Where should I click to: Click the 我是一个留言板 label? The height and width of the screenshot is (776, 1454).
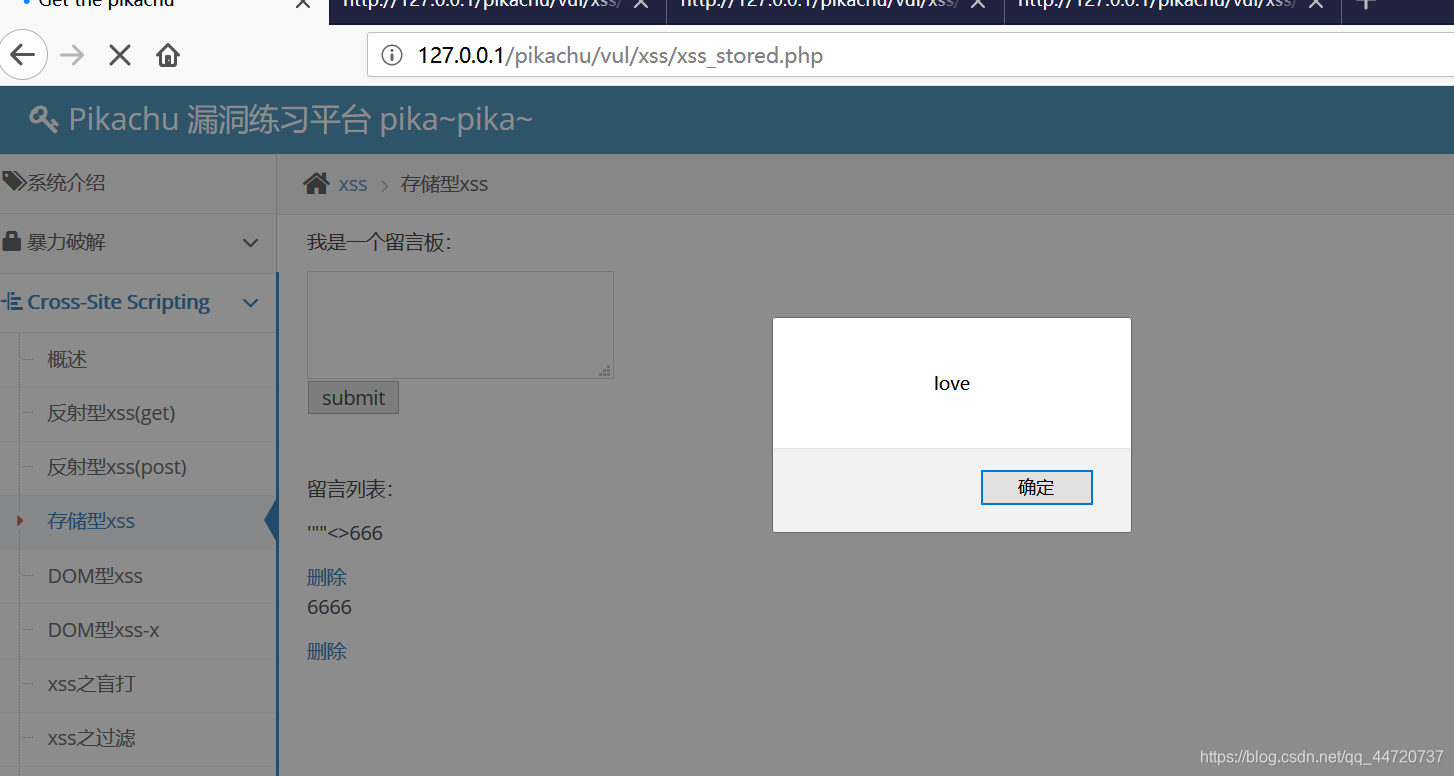coord(379,243)
